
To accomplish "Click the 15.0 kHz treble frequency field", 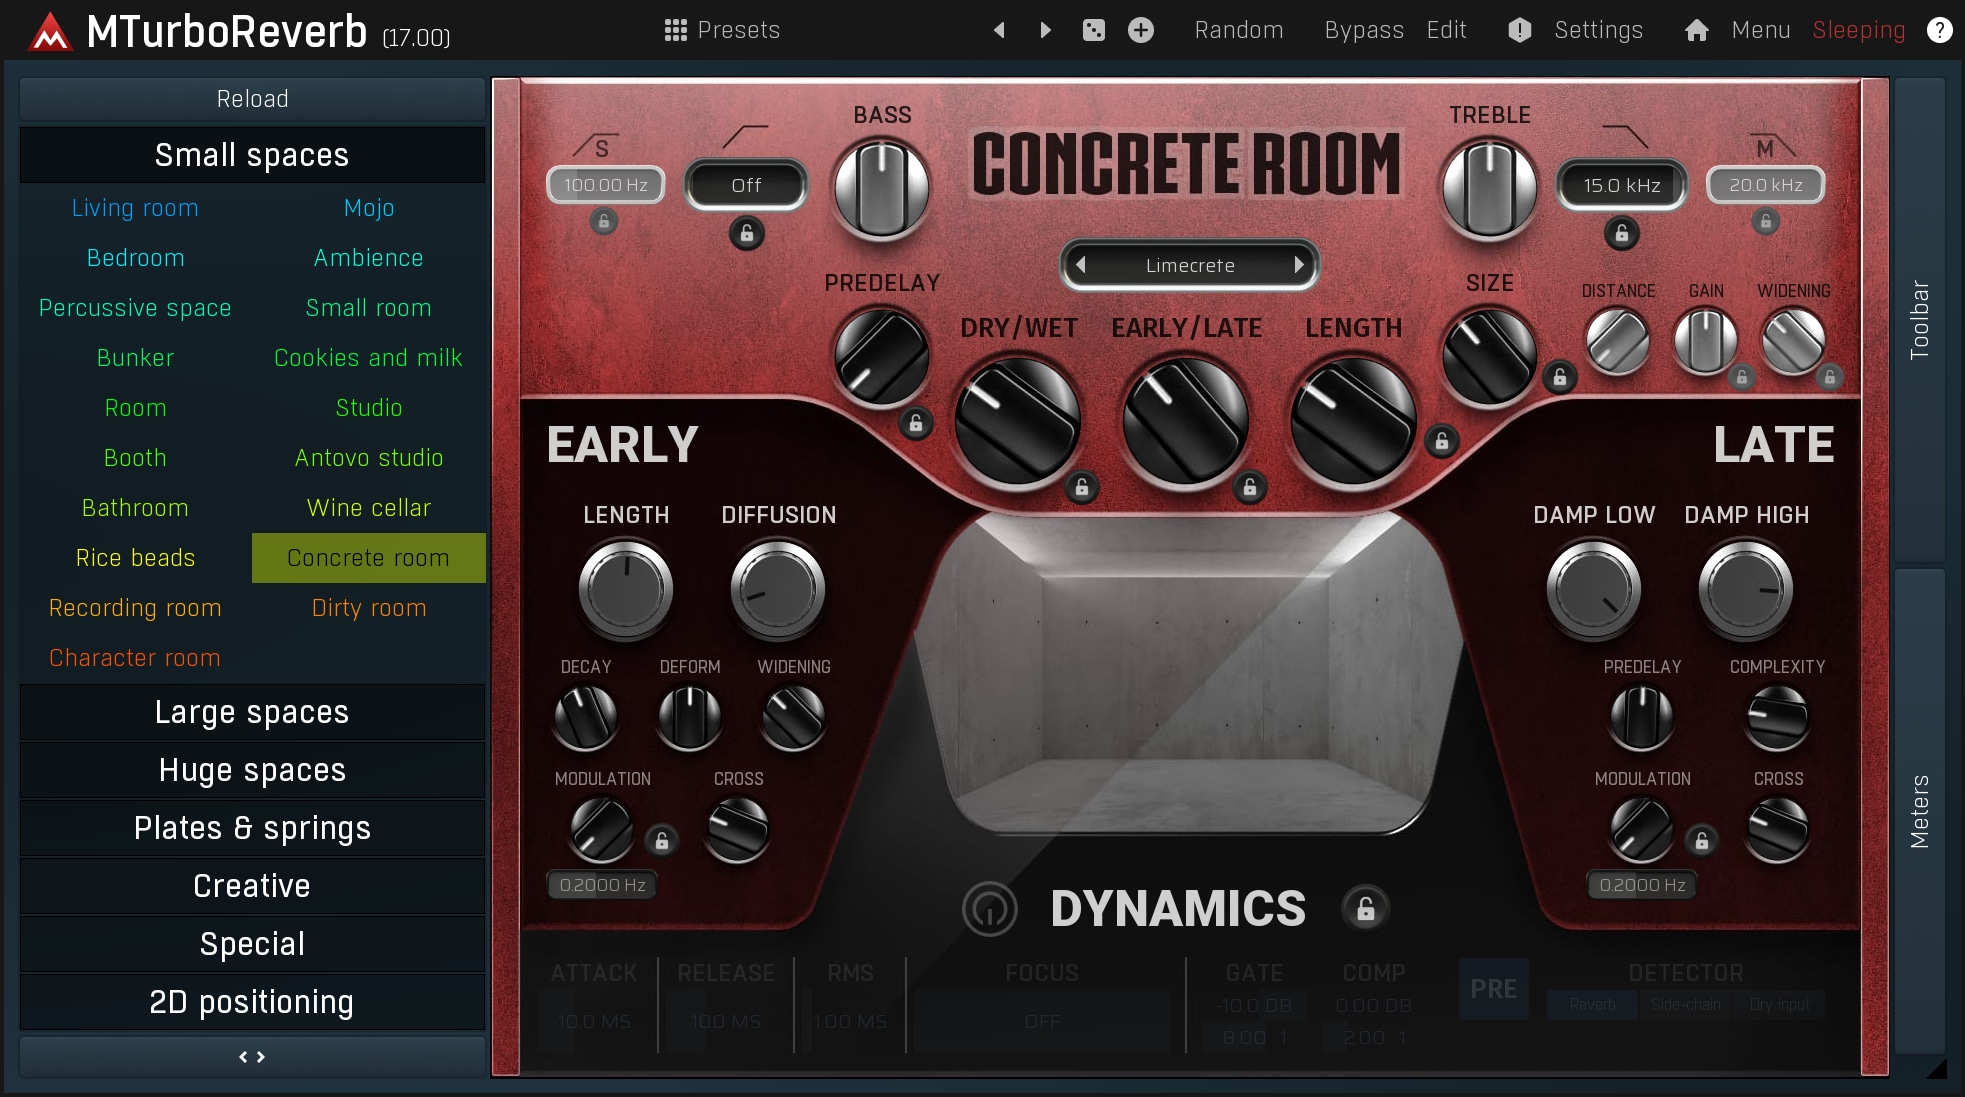I will 1621,185.
